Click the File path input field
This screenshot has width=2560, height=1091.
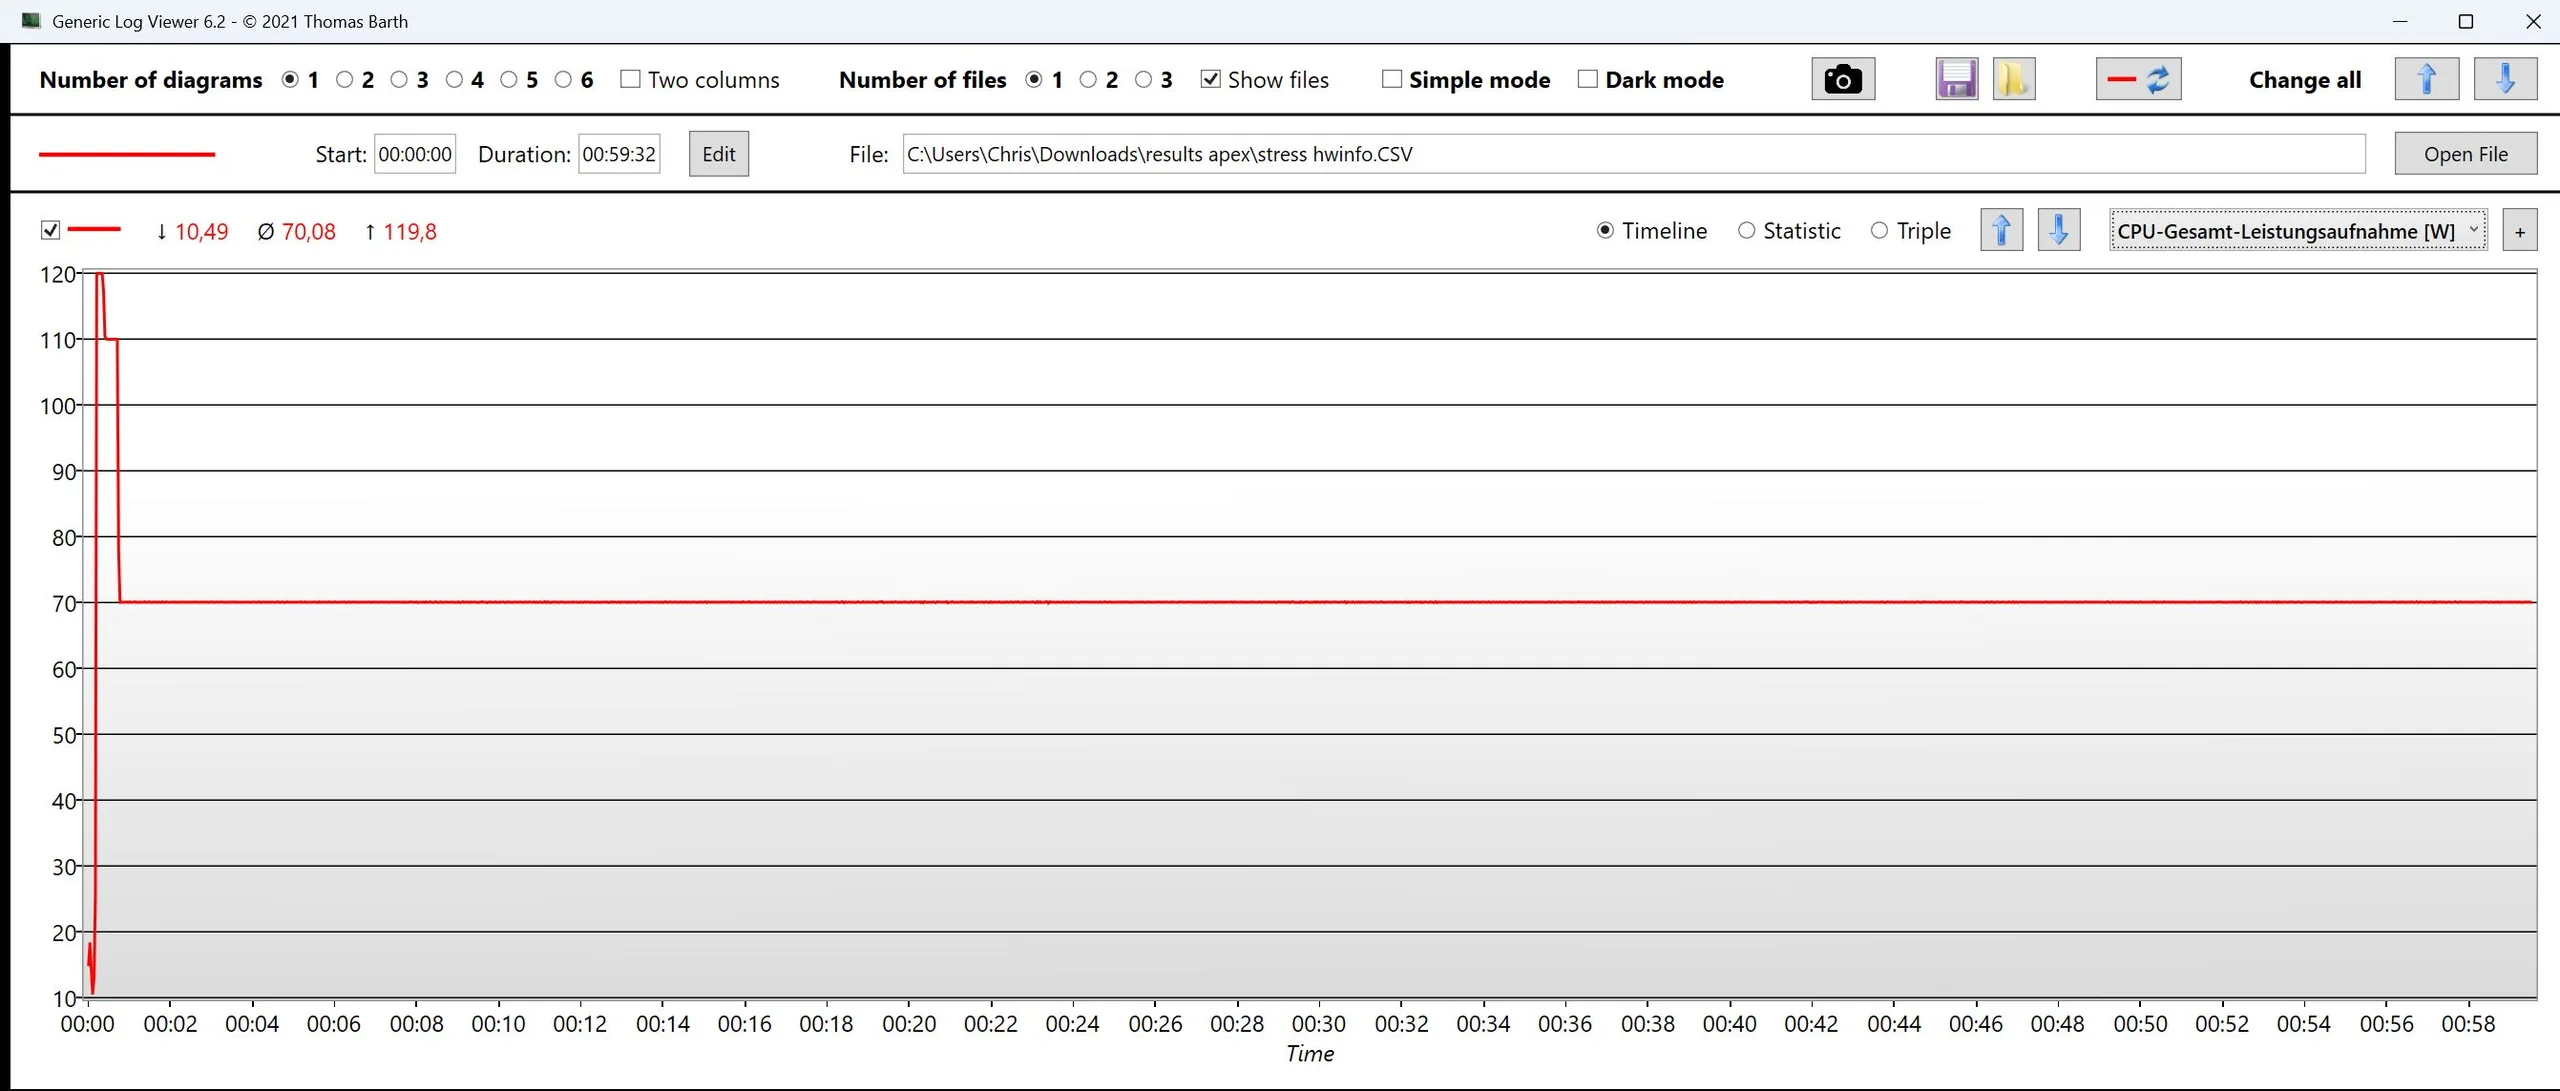click(1632, 154)
